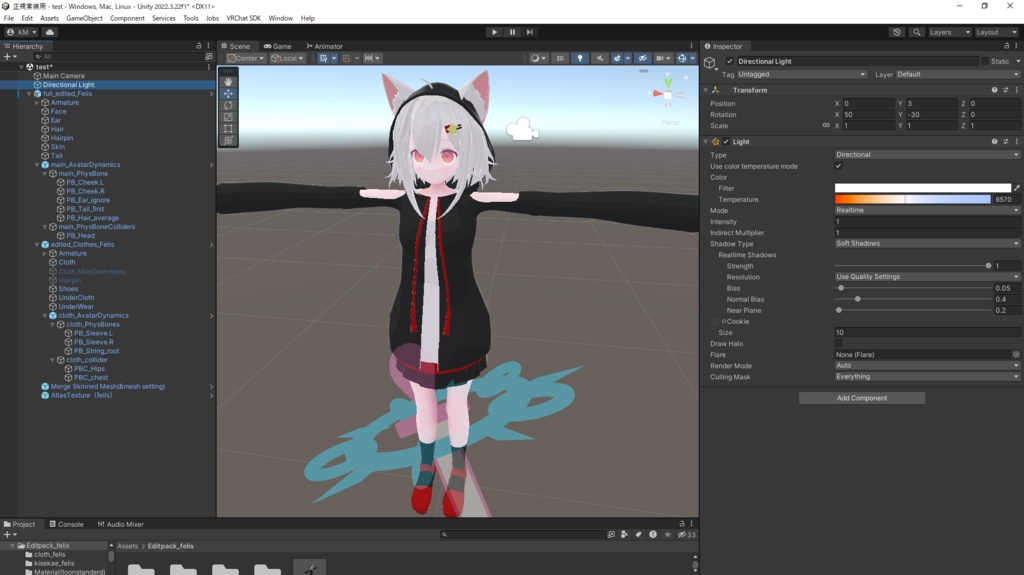Open the Tag Untagged dropdown
Screen dimensions: 1024x575
tap(801, 74)
